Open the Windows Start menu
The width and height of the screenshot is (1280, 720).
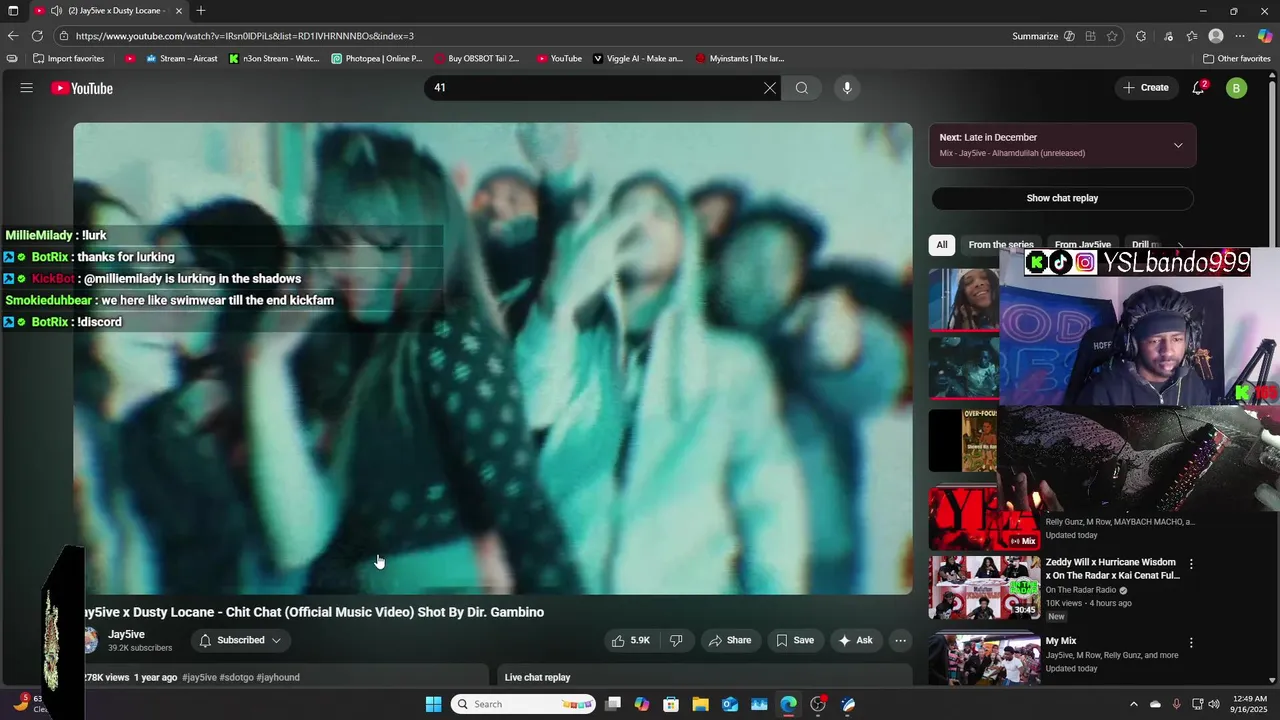click(433, 704)
